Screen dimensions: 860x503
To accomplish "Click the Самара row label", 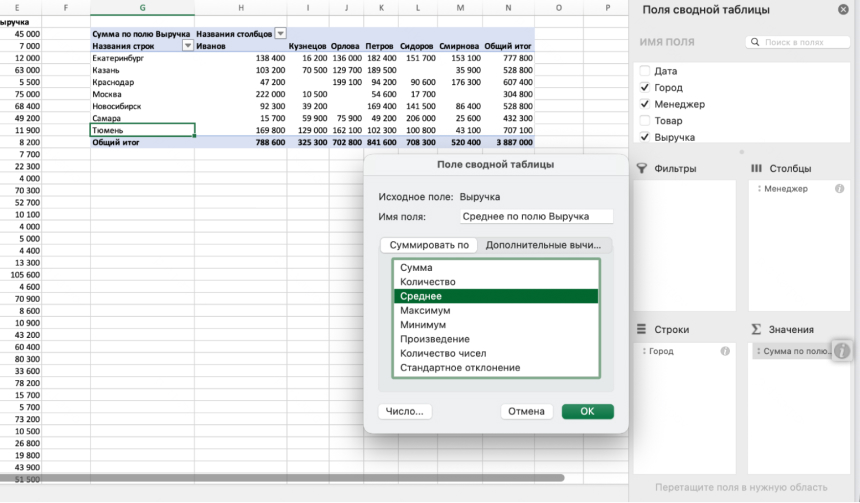I will [x=142, y=118].
